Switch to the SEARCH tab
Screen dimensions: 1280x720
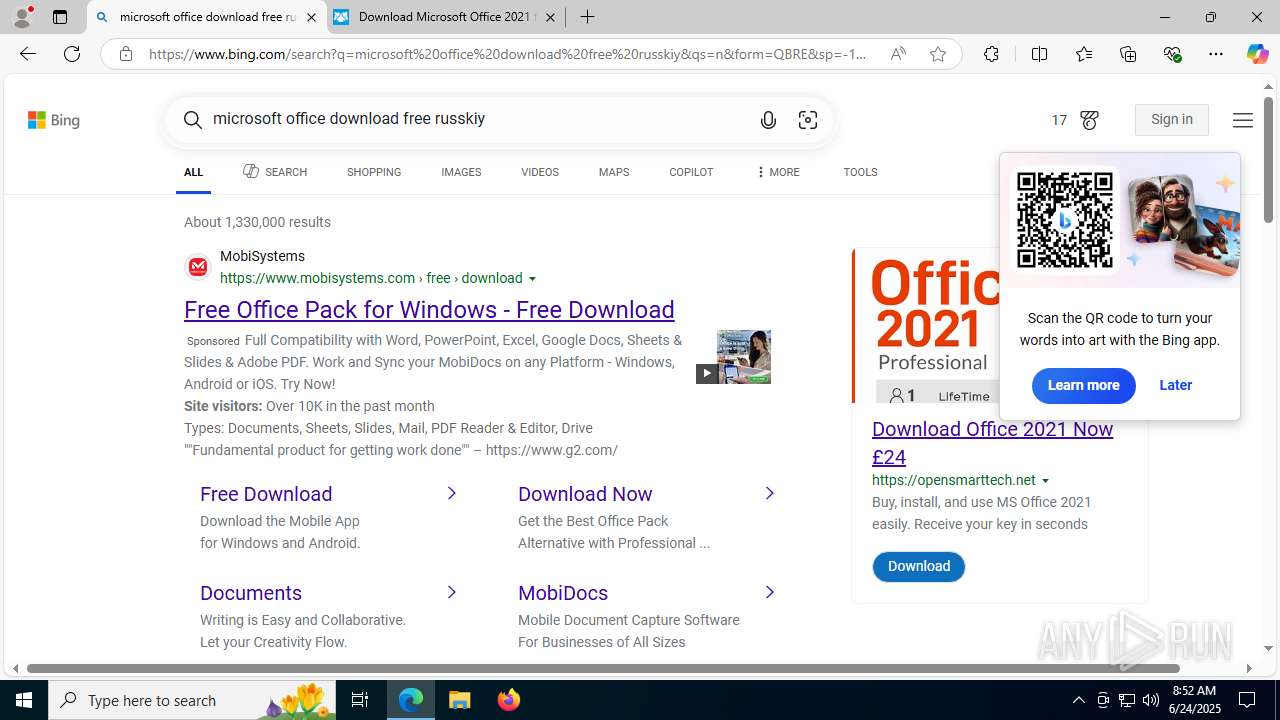[275, 172]
